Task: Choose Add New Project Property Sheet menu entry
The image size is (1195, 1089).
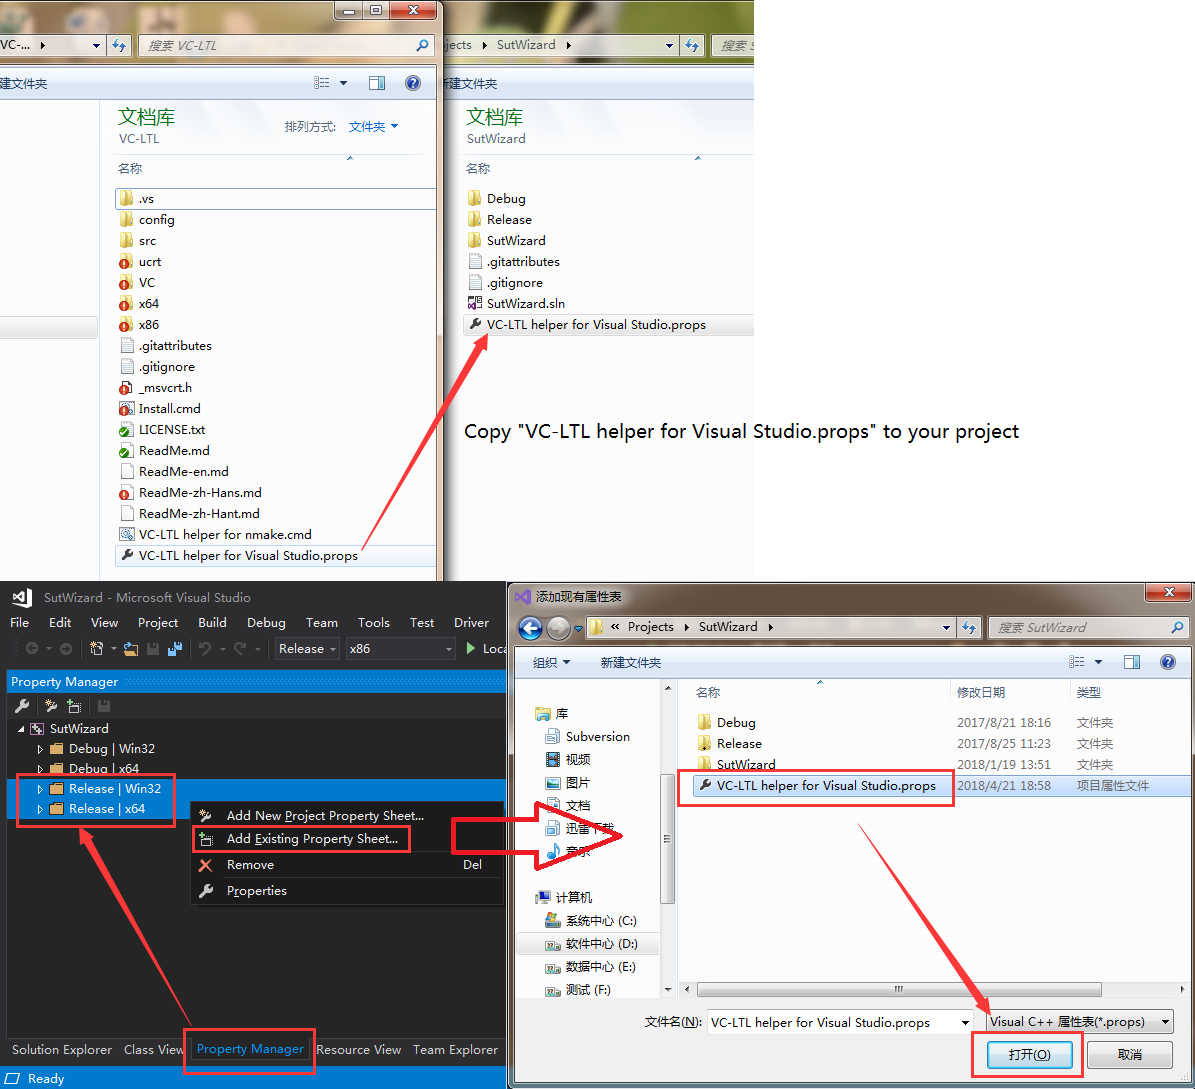Action: (325, 815)
